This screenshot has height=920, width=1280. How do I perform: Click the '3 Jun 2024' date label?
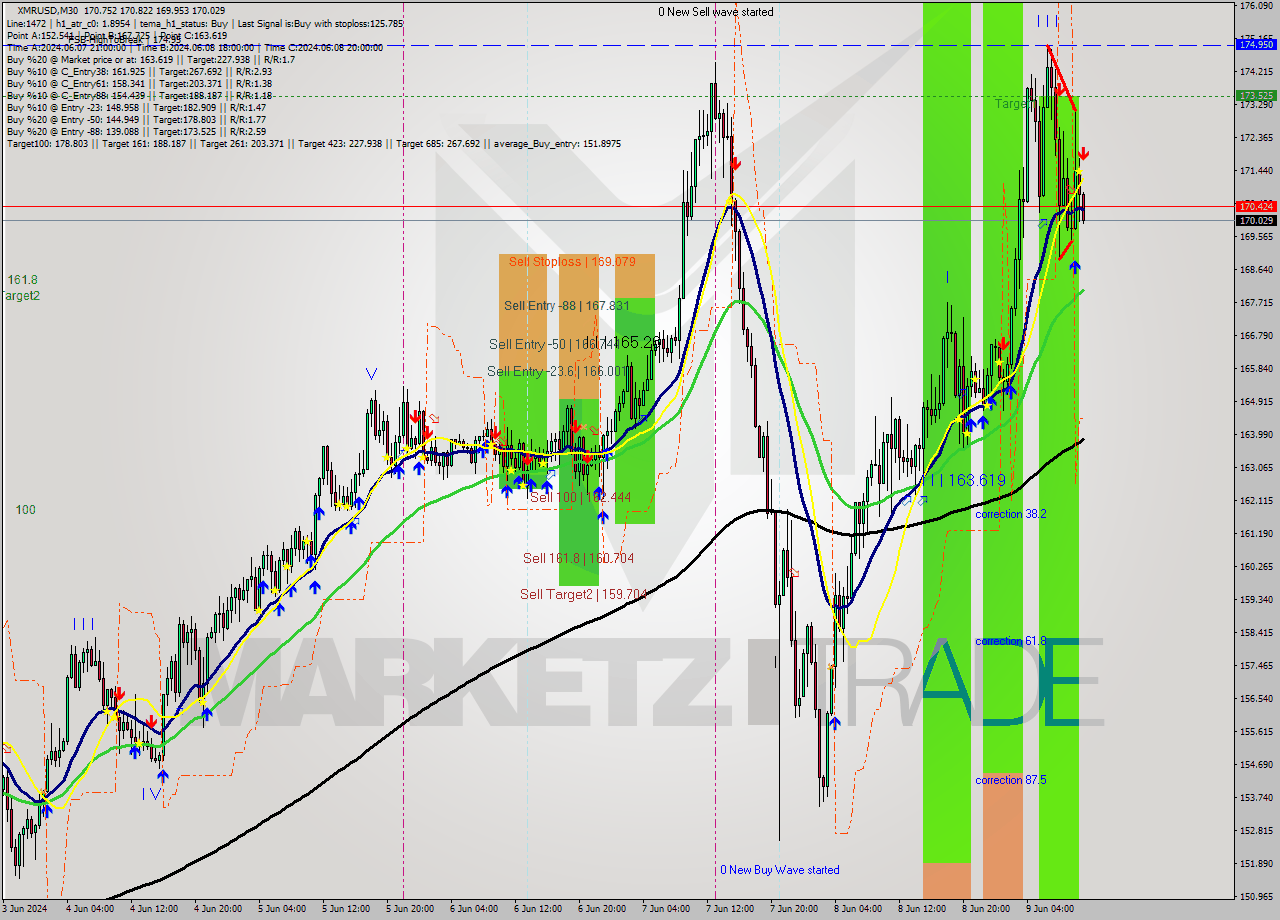(27, 909)
